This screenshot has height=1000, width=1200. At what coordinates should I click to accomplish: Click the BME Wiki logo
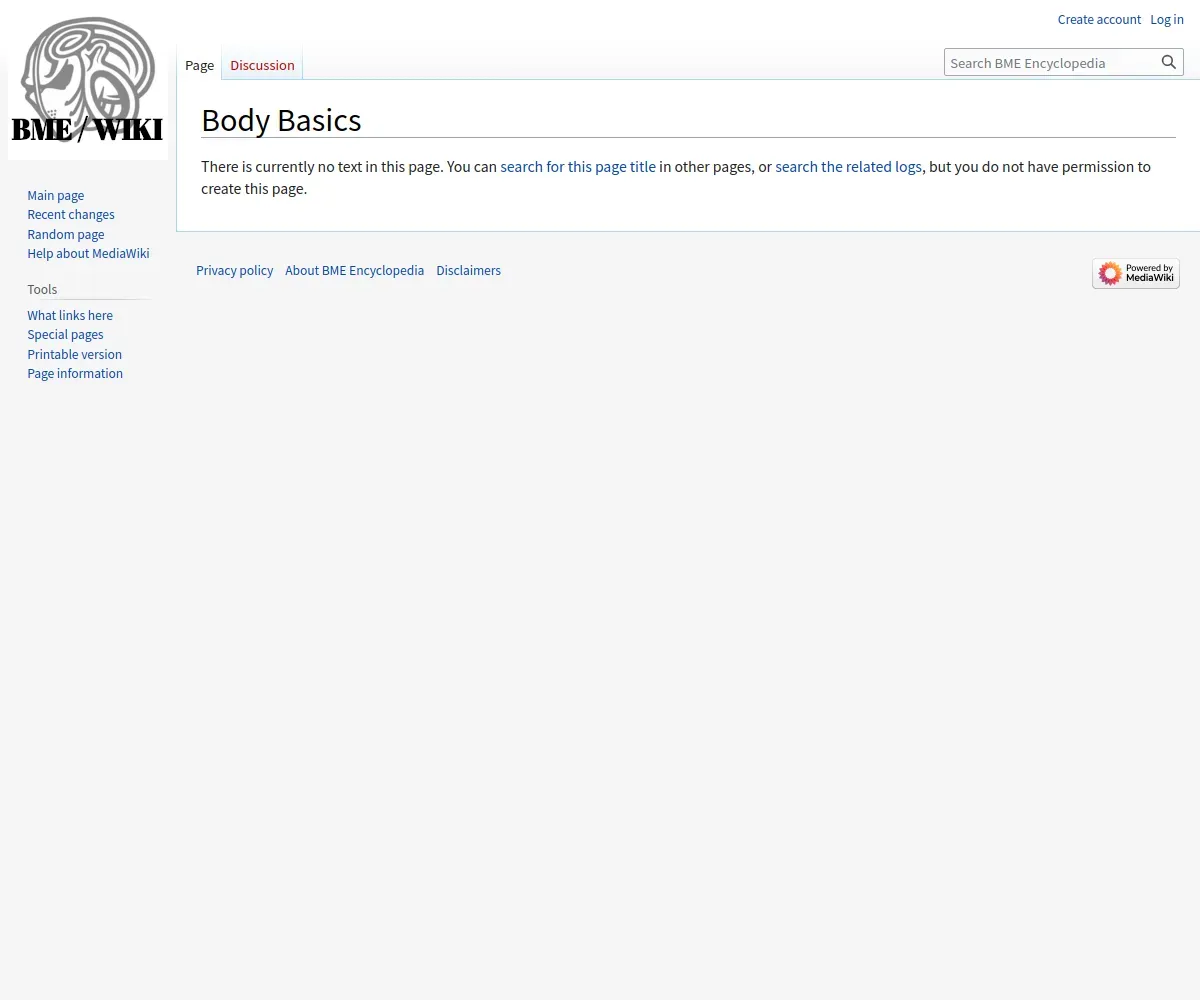pos(88,80)
